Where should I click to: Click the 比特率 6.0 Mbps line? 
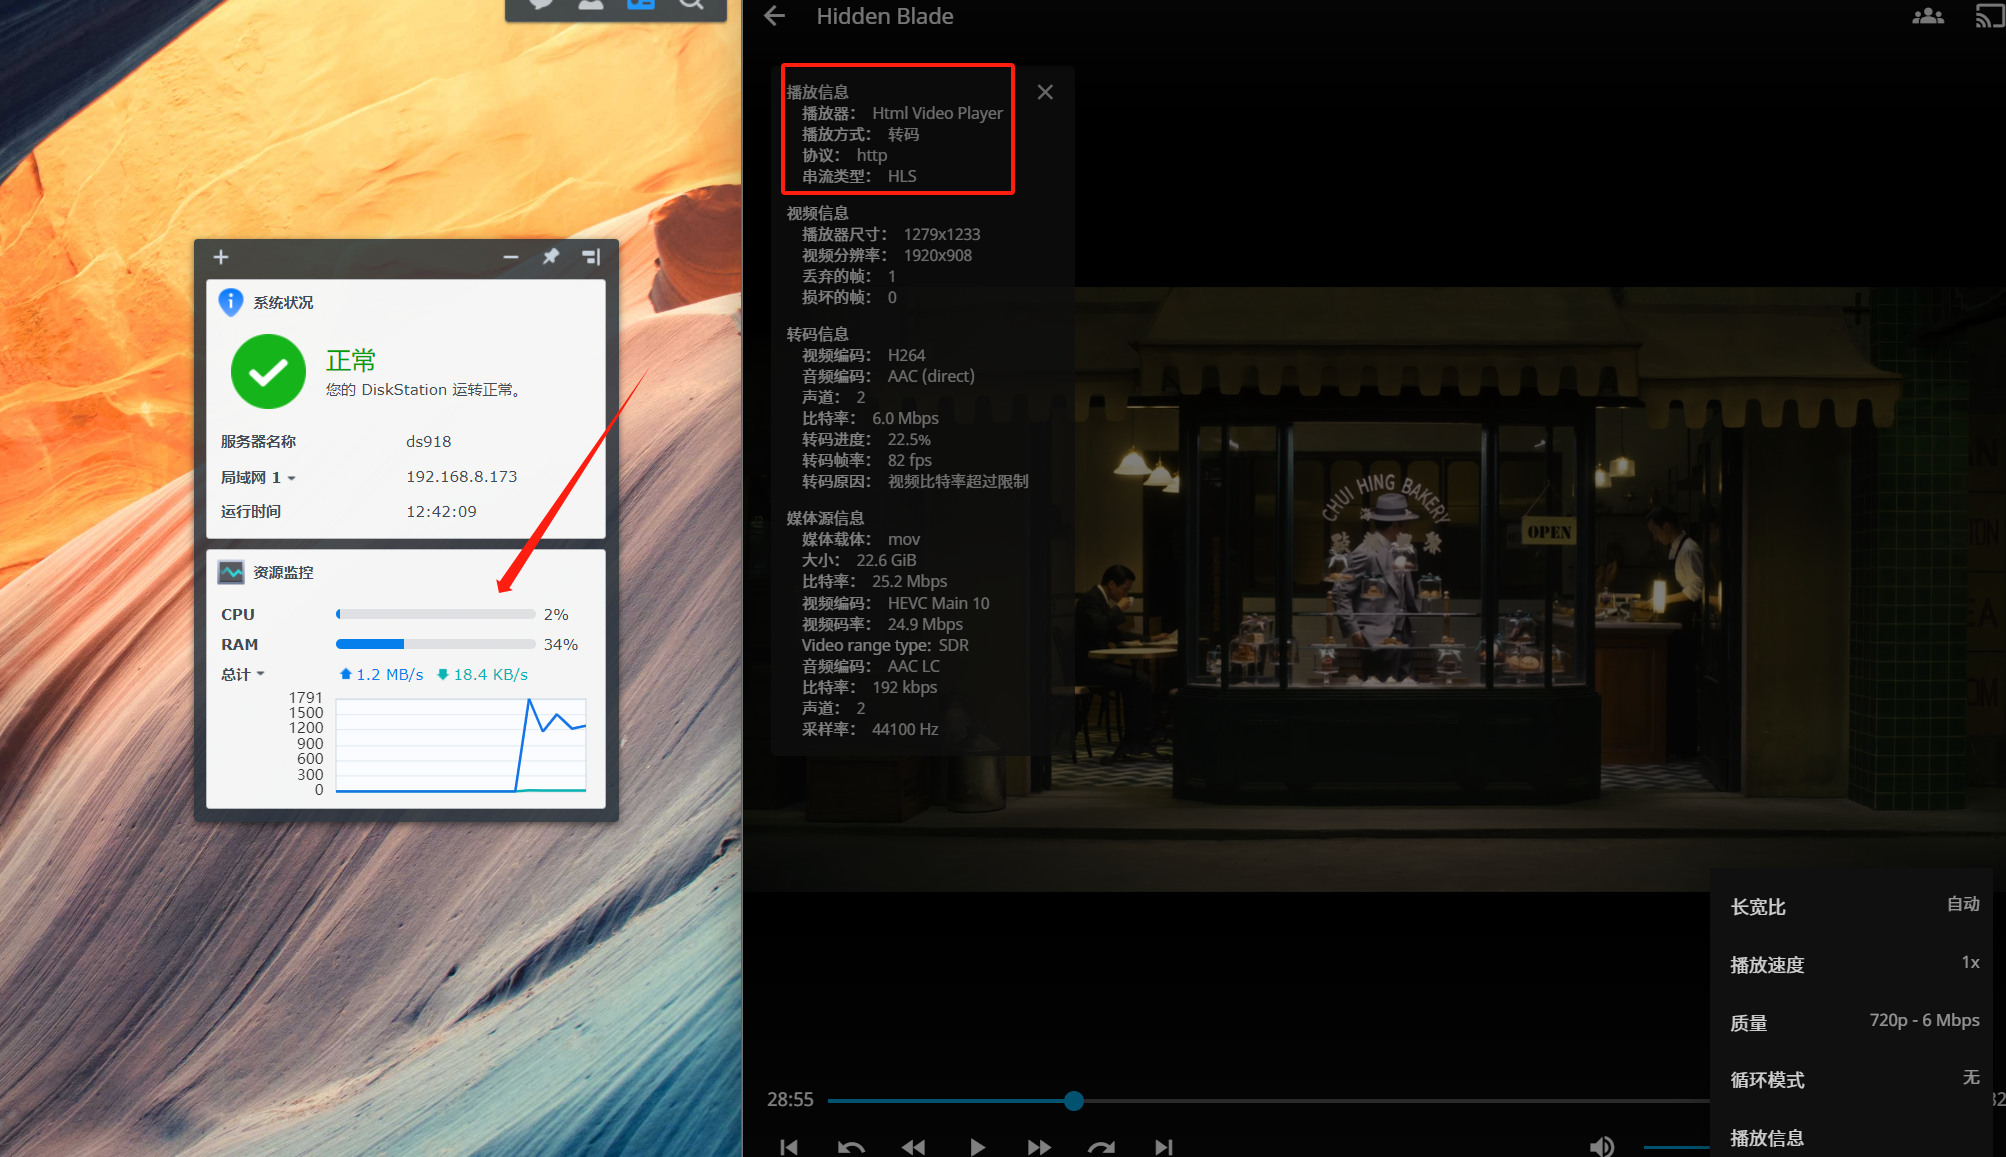click(870, 418)
